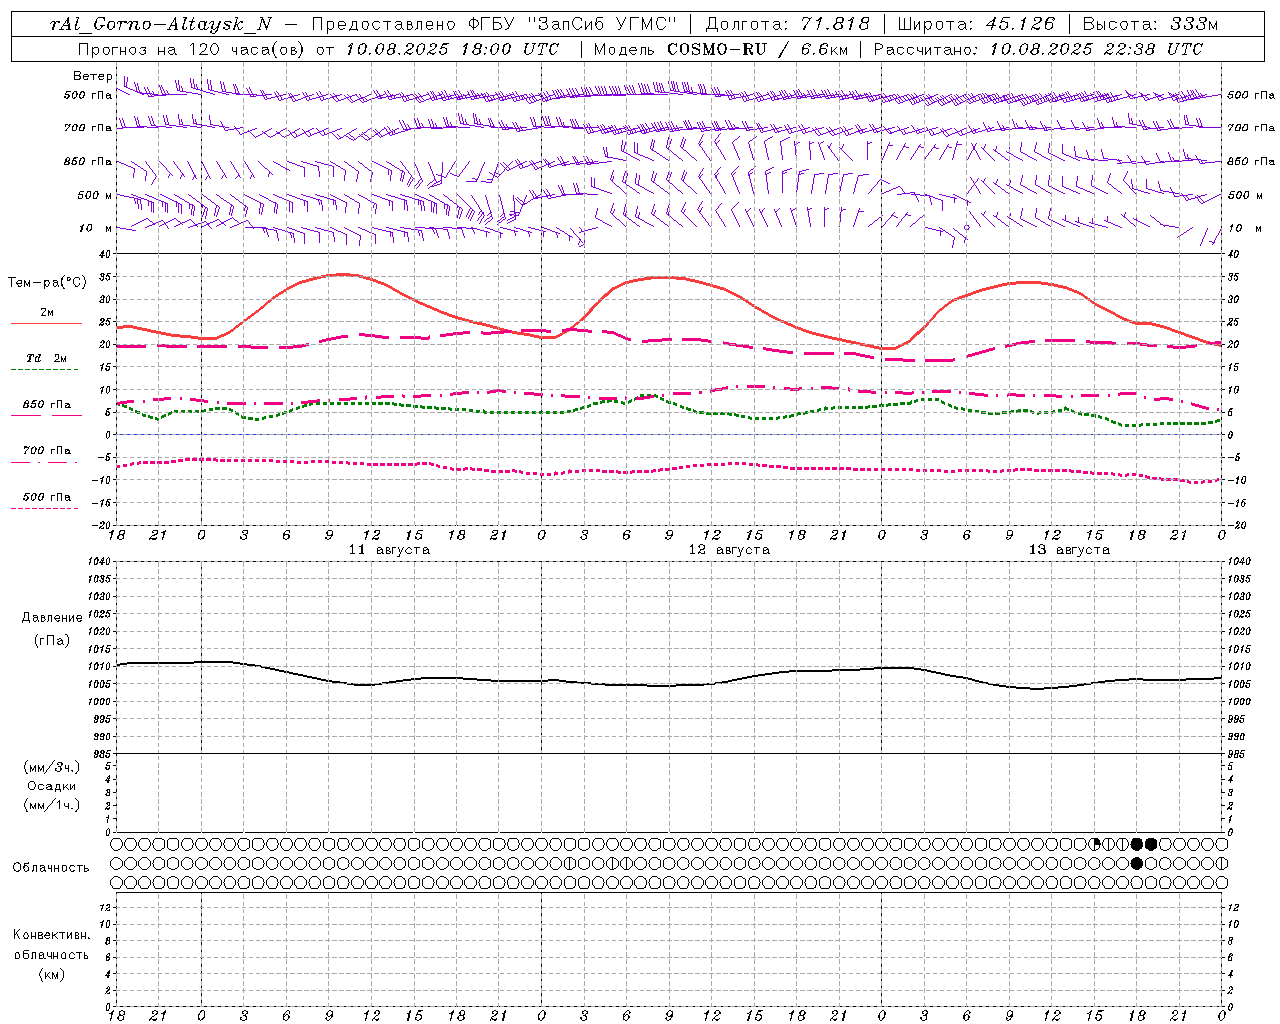Viewport: 1280px width, 1024px height.
Task: Click the (гПа) unit label under Давление
Action: tap(52, 640)
